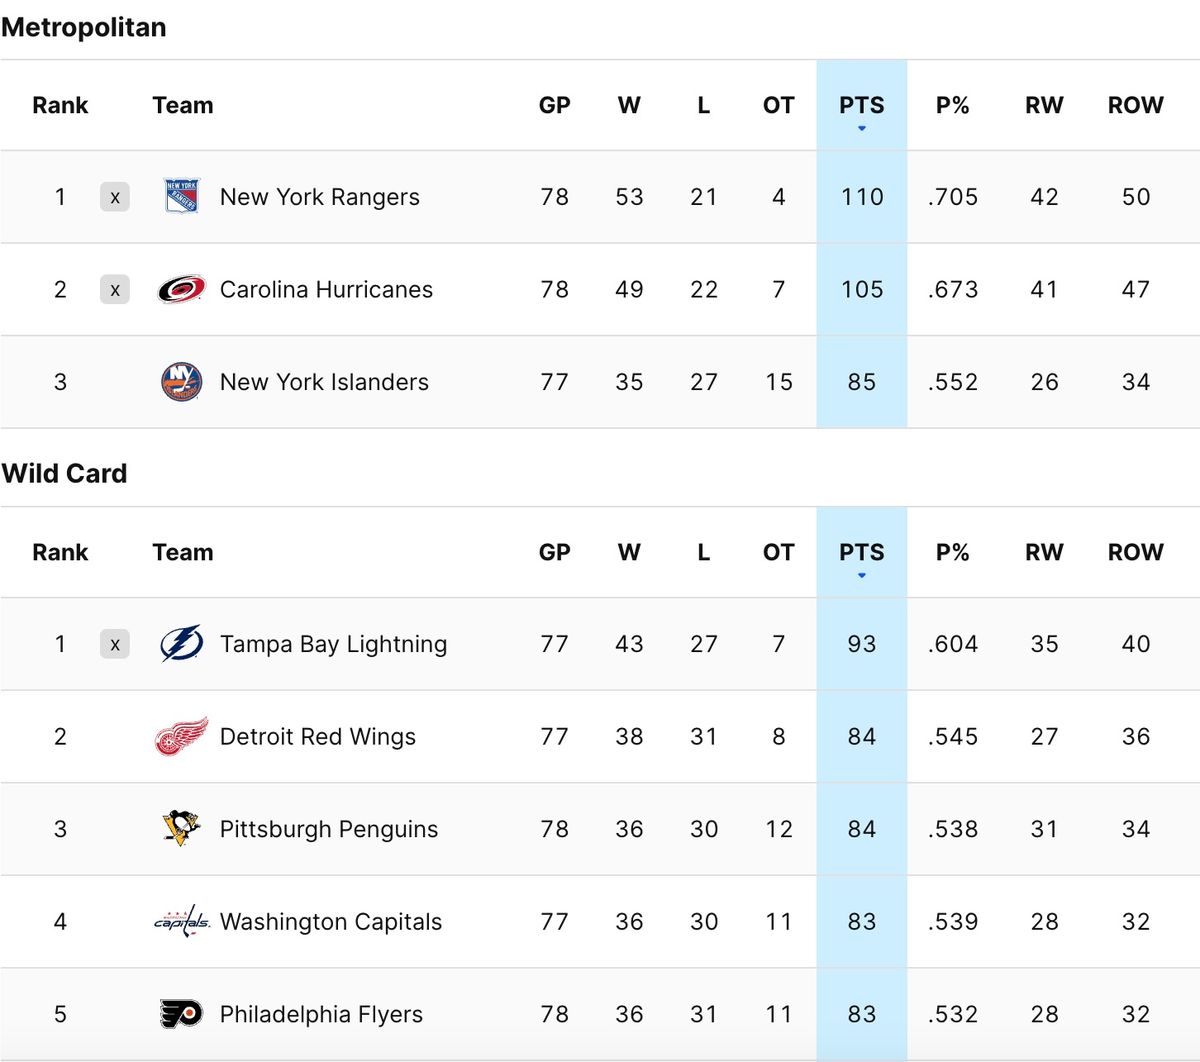Click the New York Islanders logo

[x=182, y=382]
